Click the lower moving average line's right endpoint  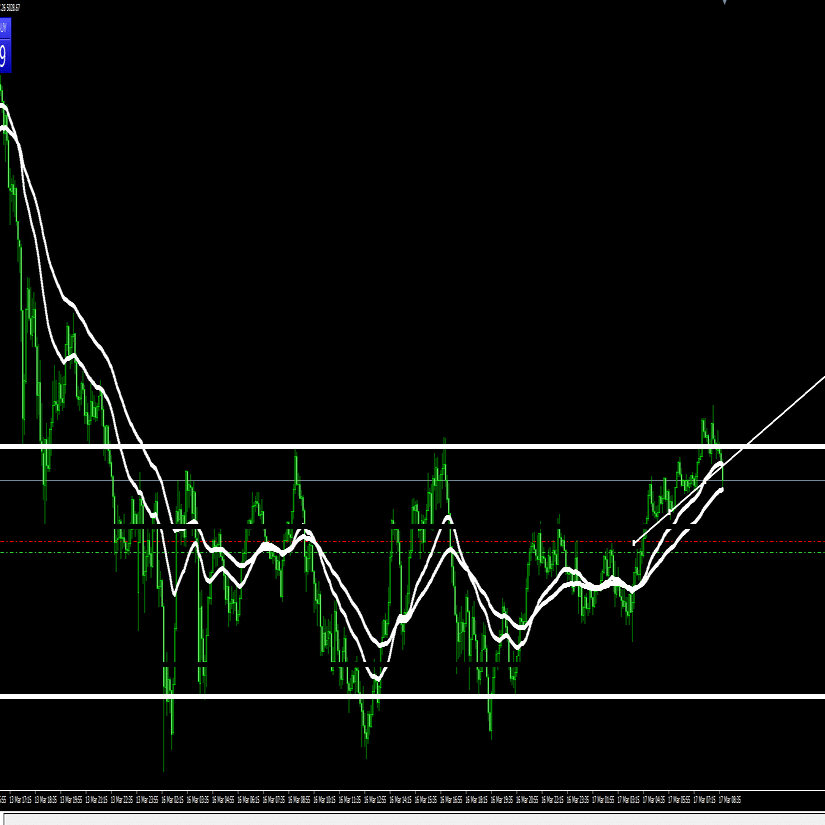(721, 490)
